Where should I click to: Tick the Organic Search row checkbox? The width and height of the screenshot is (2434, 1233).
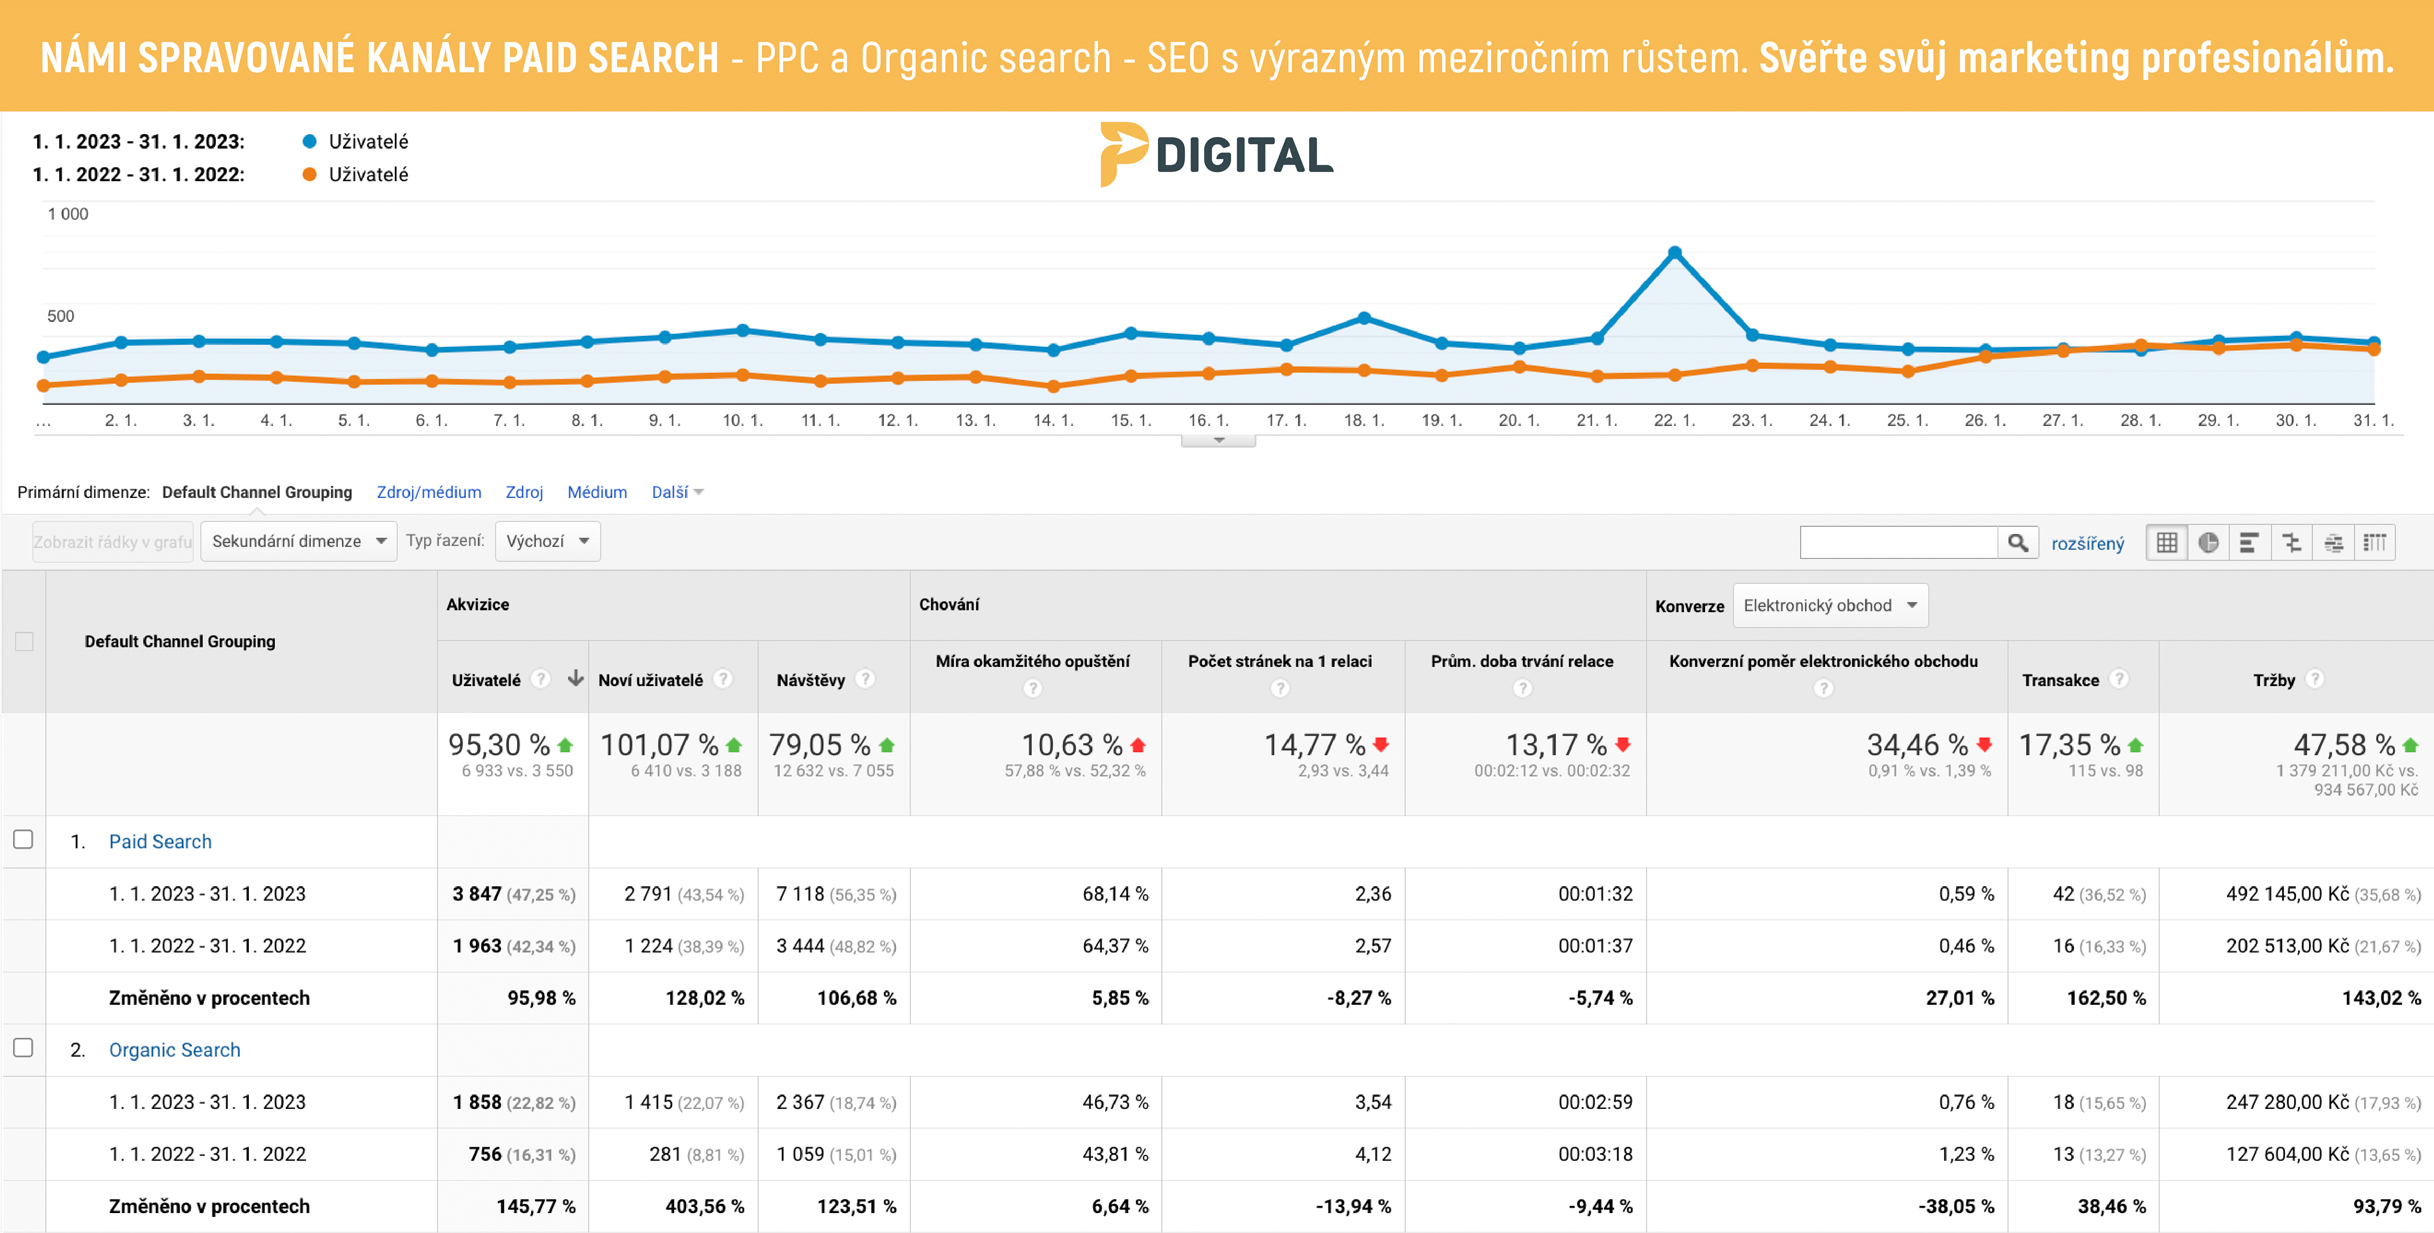point(23,1048)
